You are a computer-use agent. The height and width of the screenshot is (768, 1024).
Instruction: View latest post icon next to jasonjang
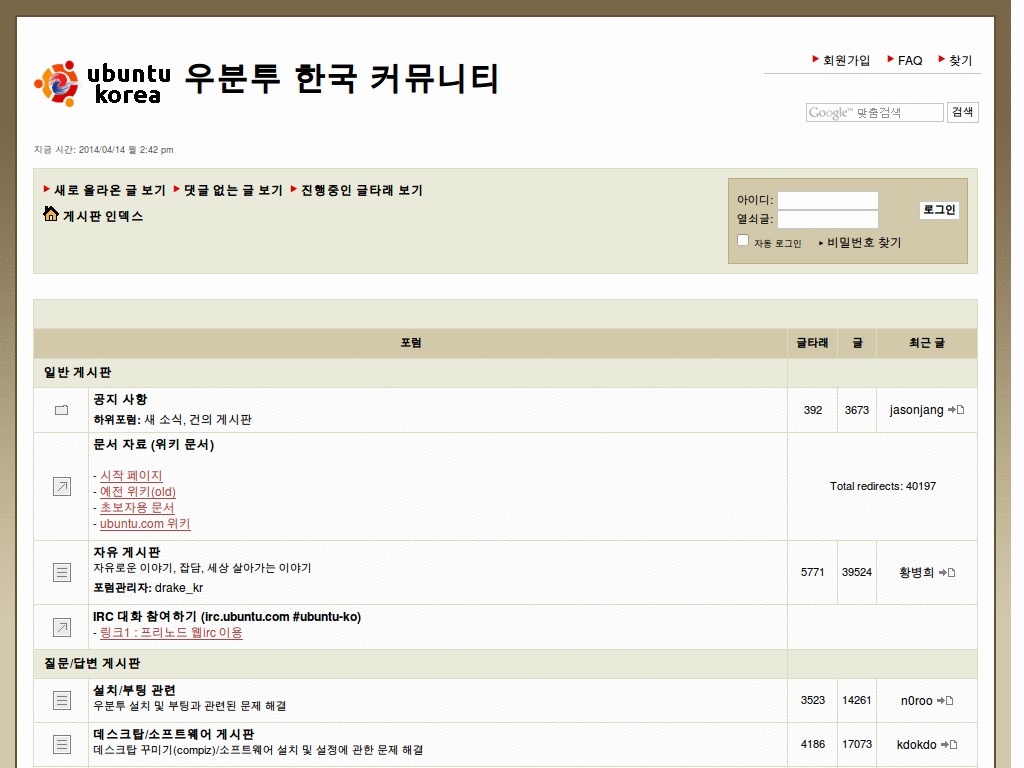pos(956,410)
